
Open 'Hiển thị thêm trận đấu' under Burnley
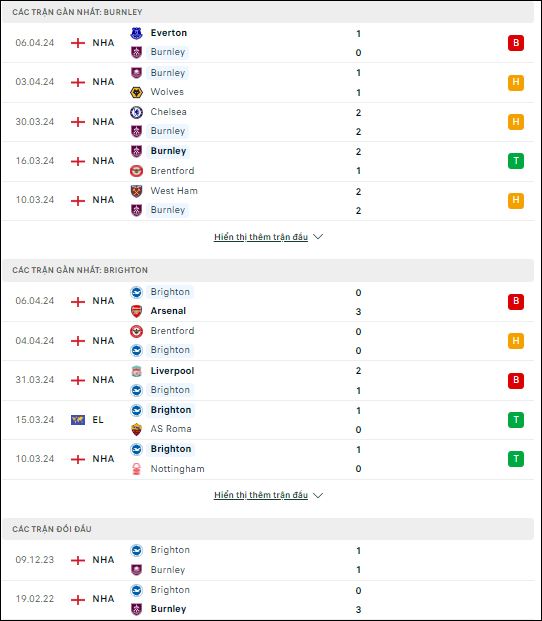(x=261, y=237)
